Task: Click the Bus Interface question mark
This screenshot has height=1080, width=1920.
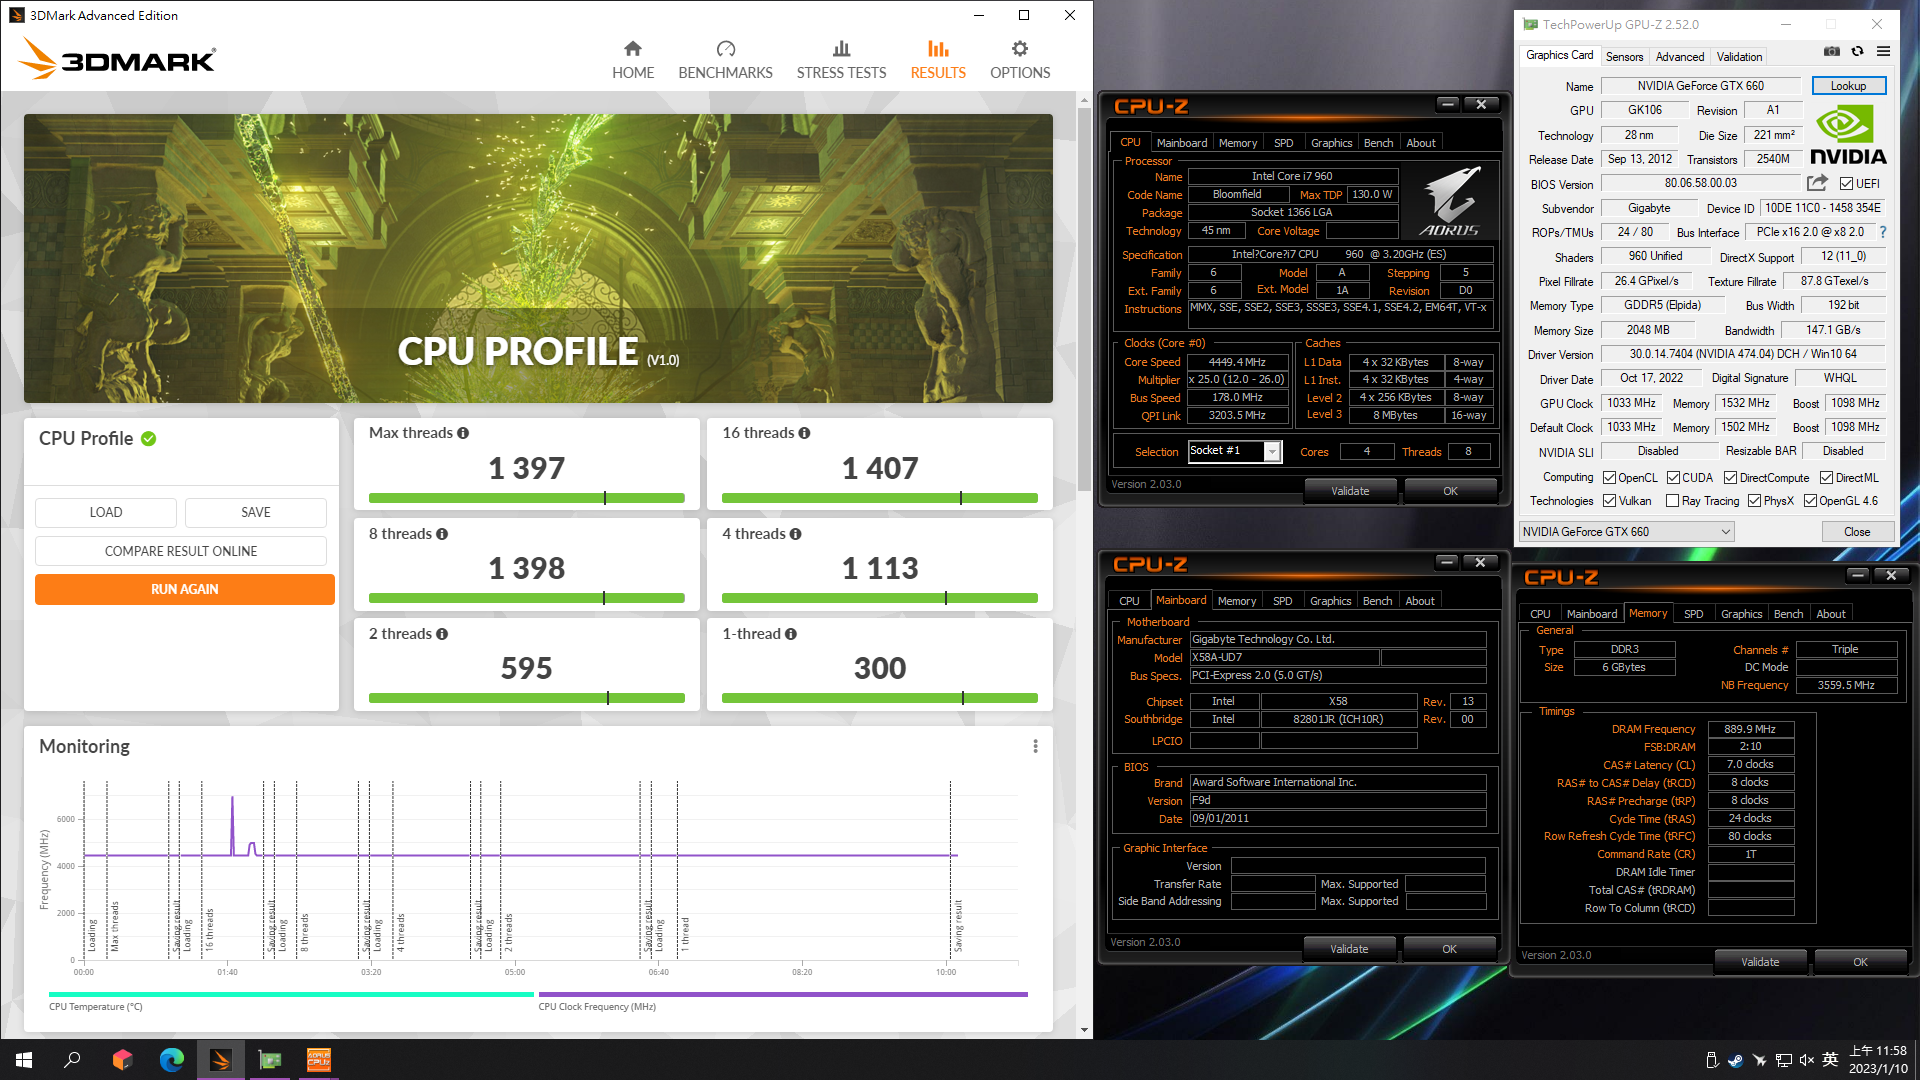Action: [1883, 232]
